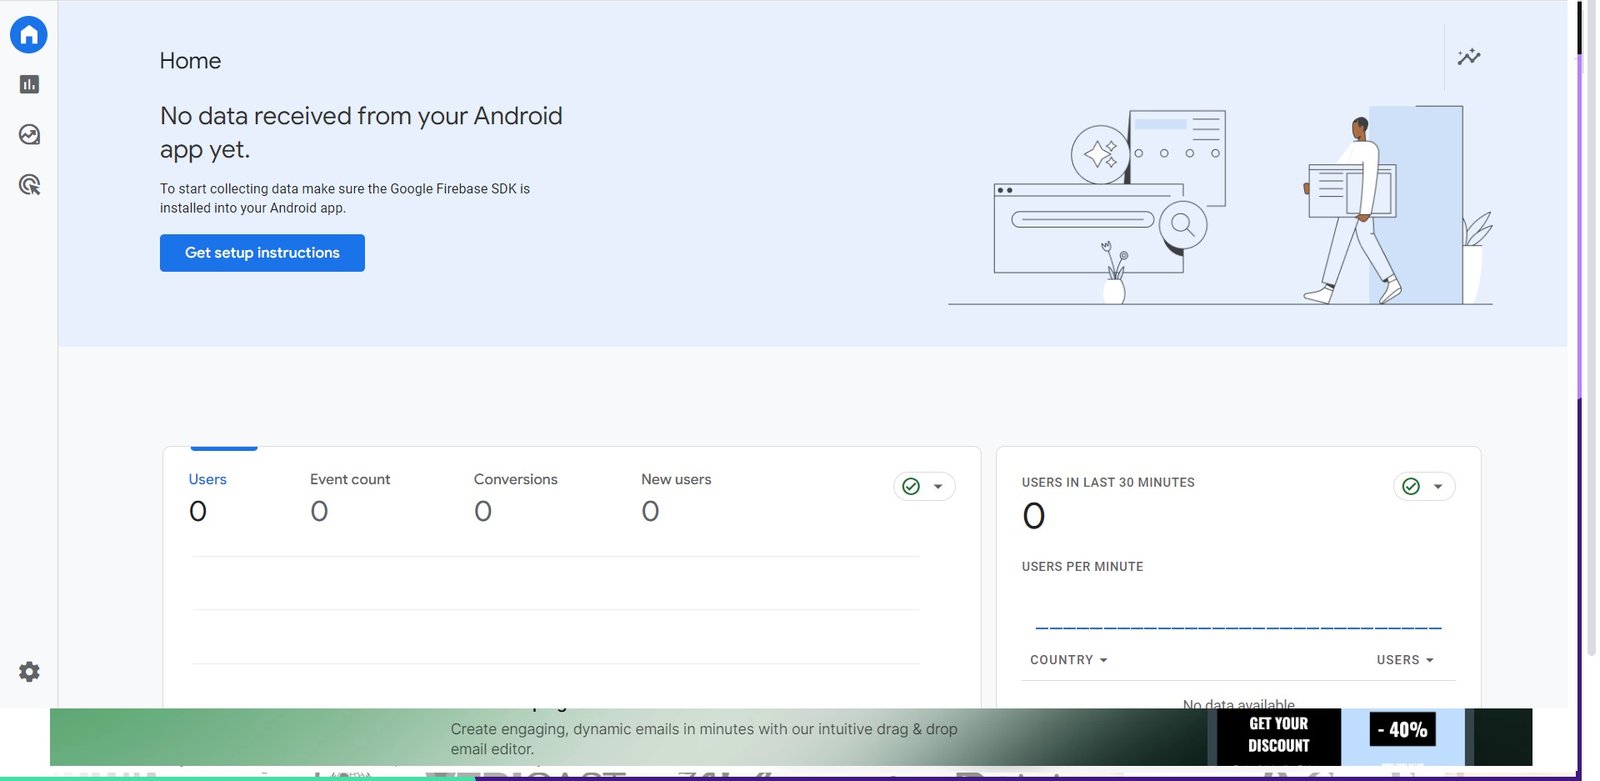Open the Reports bar chart icon
The image size is (1600, 781).
pyautogui.click(x=29, y=85)
